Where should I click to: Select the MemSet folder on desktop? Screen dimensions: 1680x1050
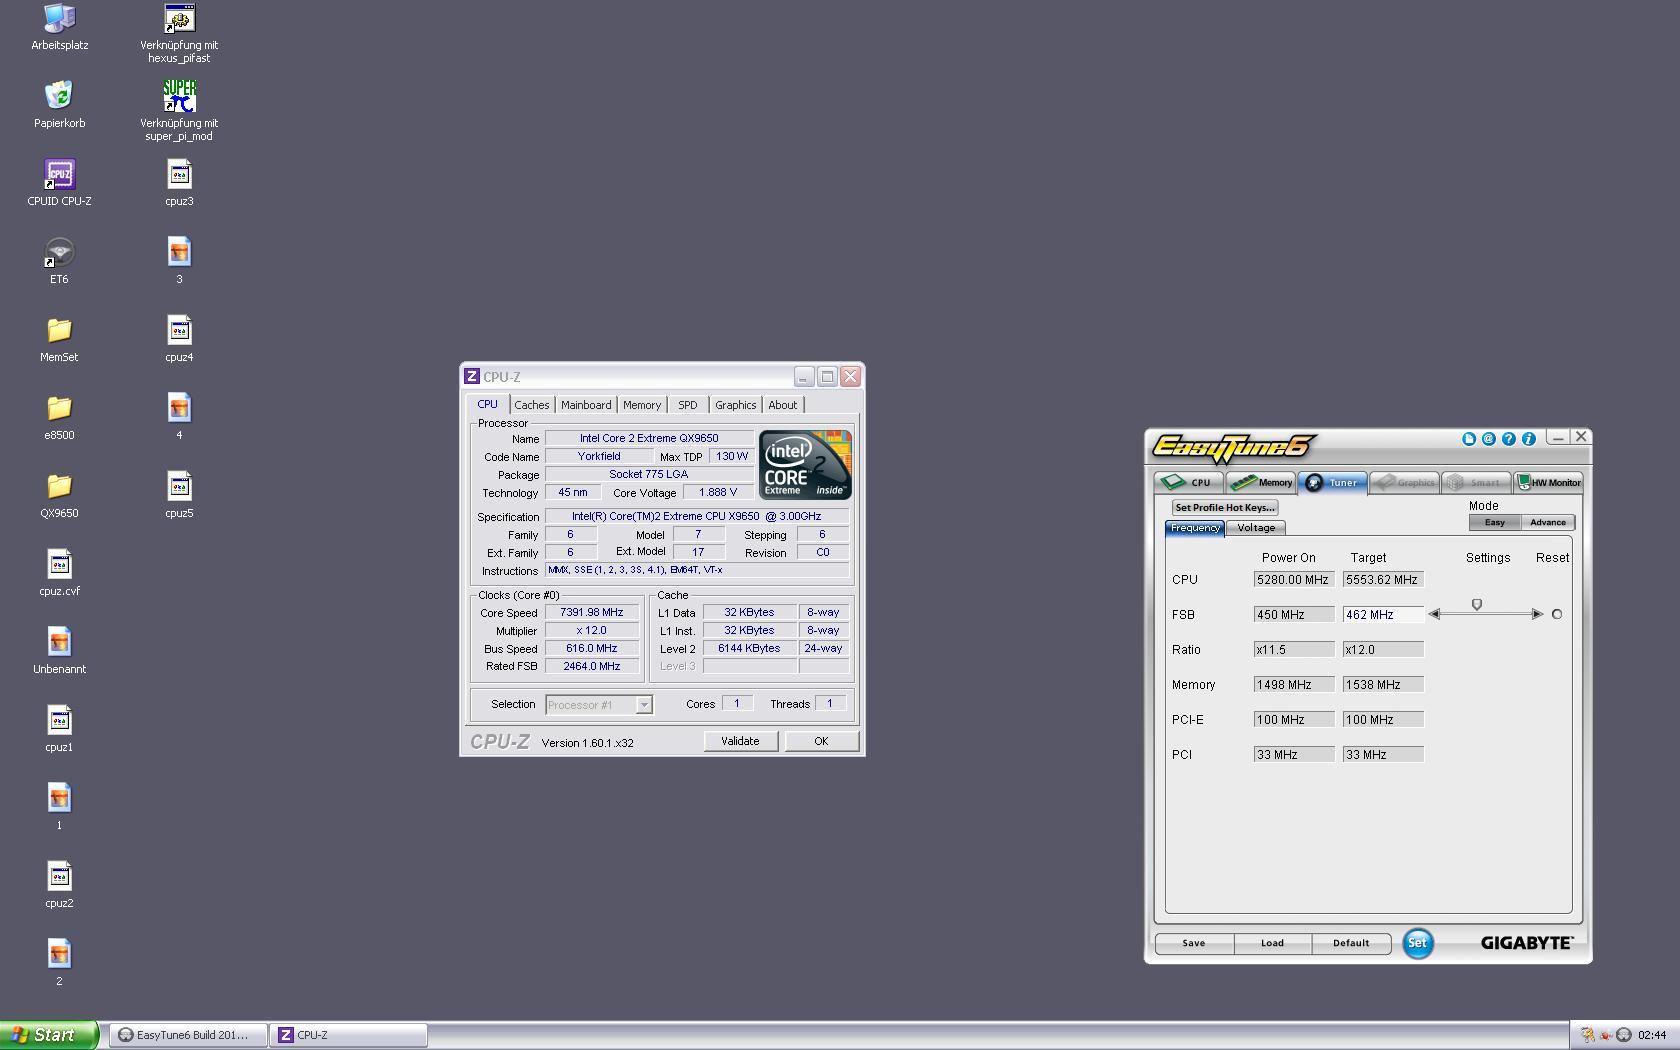(59, 339)
